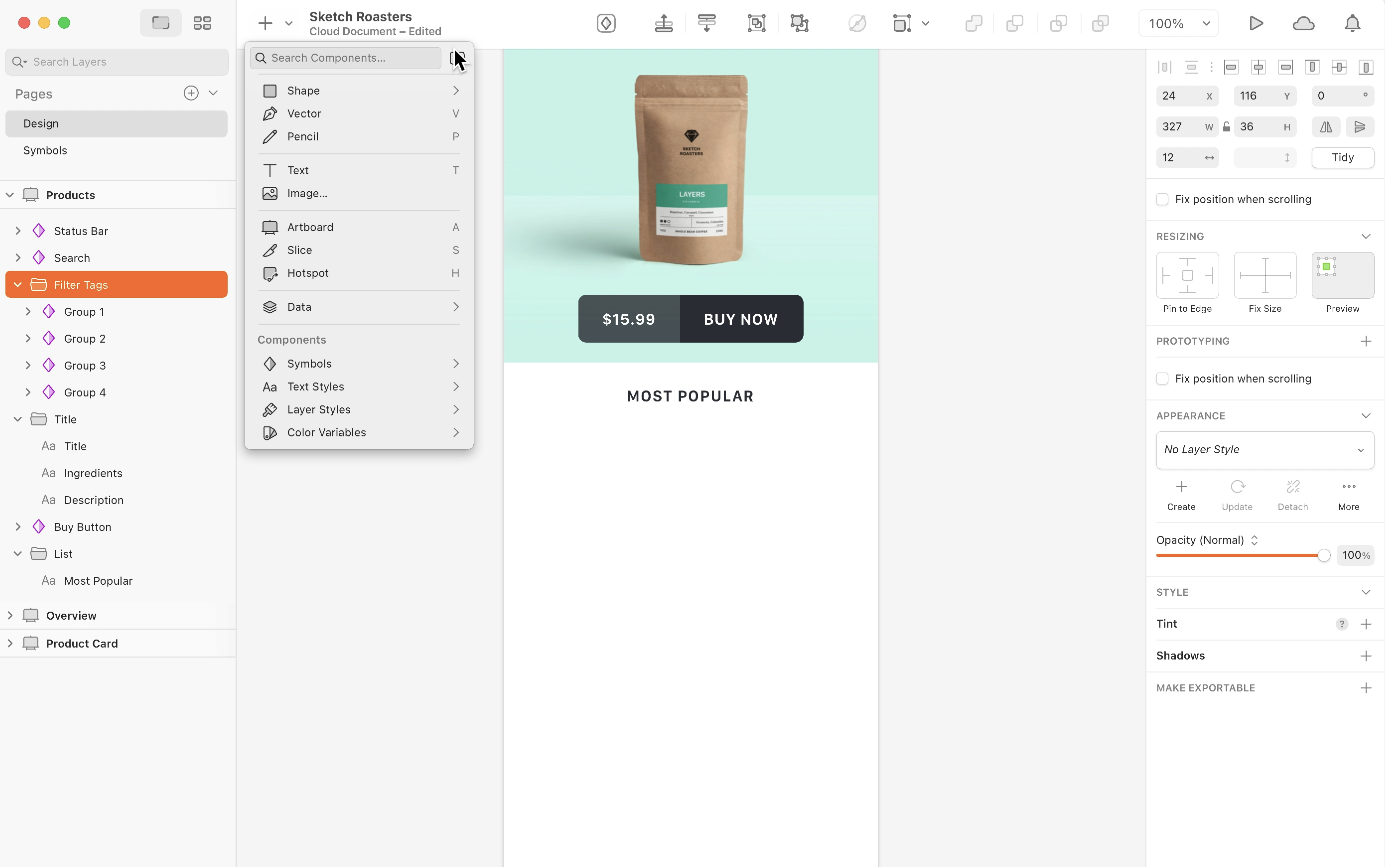Choose Text from insert menu
1385x867 pixels.
[360, 170]
